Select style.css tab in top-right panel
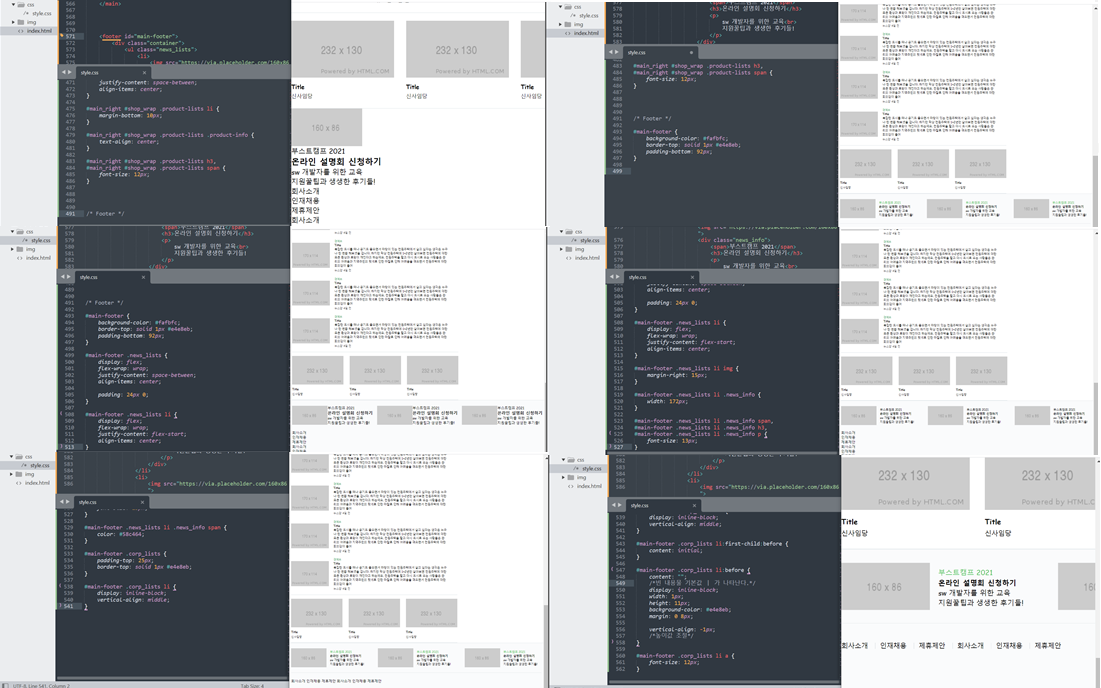The width and height of the screenshot is (1101, 688). point(660,52)
